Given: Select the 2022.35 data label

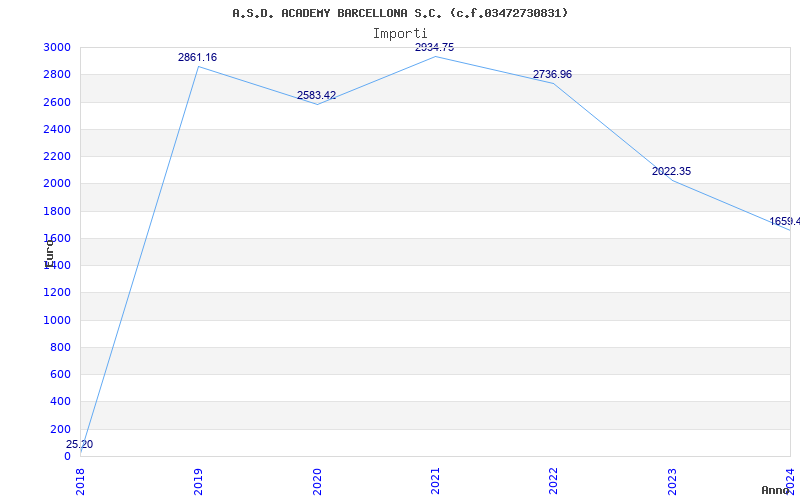Looking at the screenshot, I should point(671,171).
